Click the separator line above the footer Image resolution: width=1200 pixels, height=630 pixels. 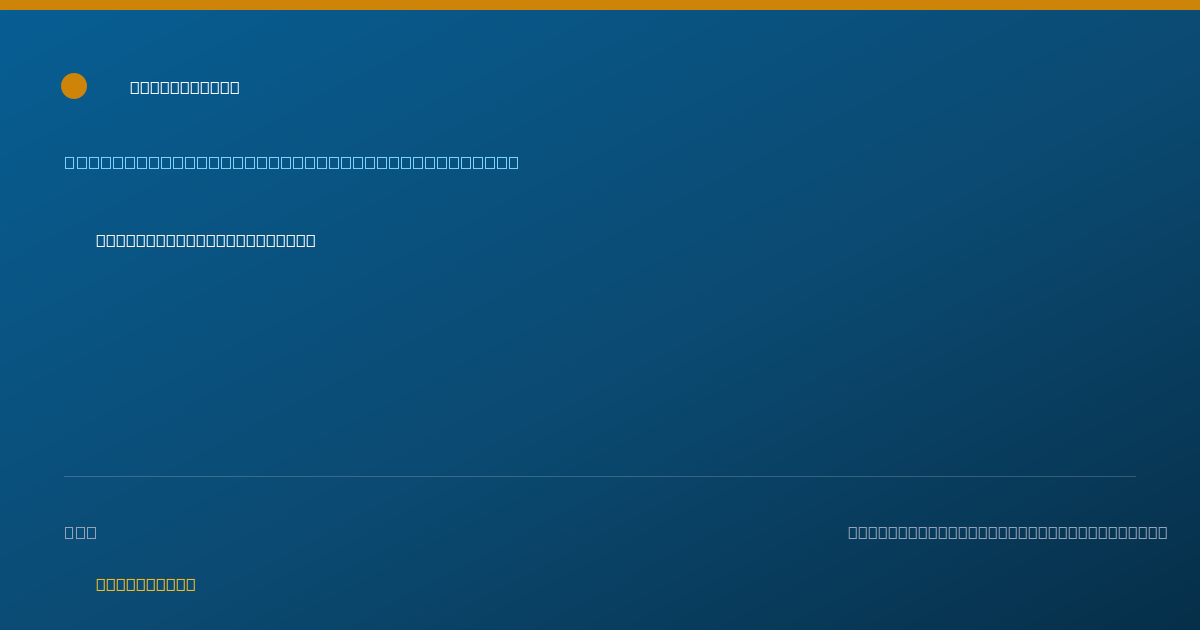(x=600, y=476)
